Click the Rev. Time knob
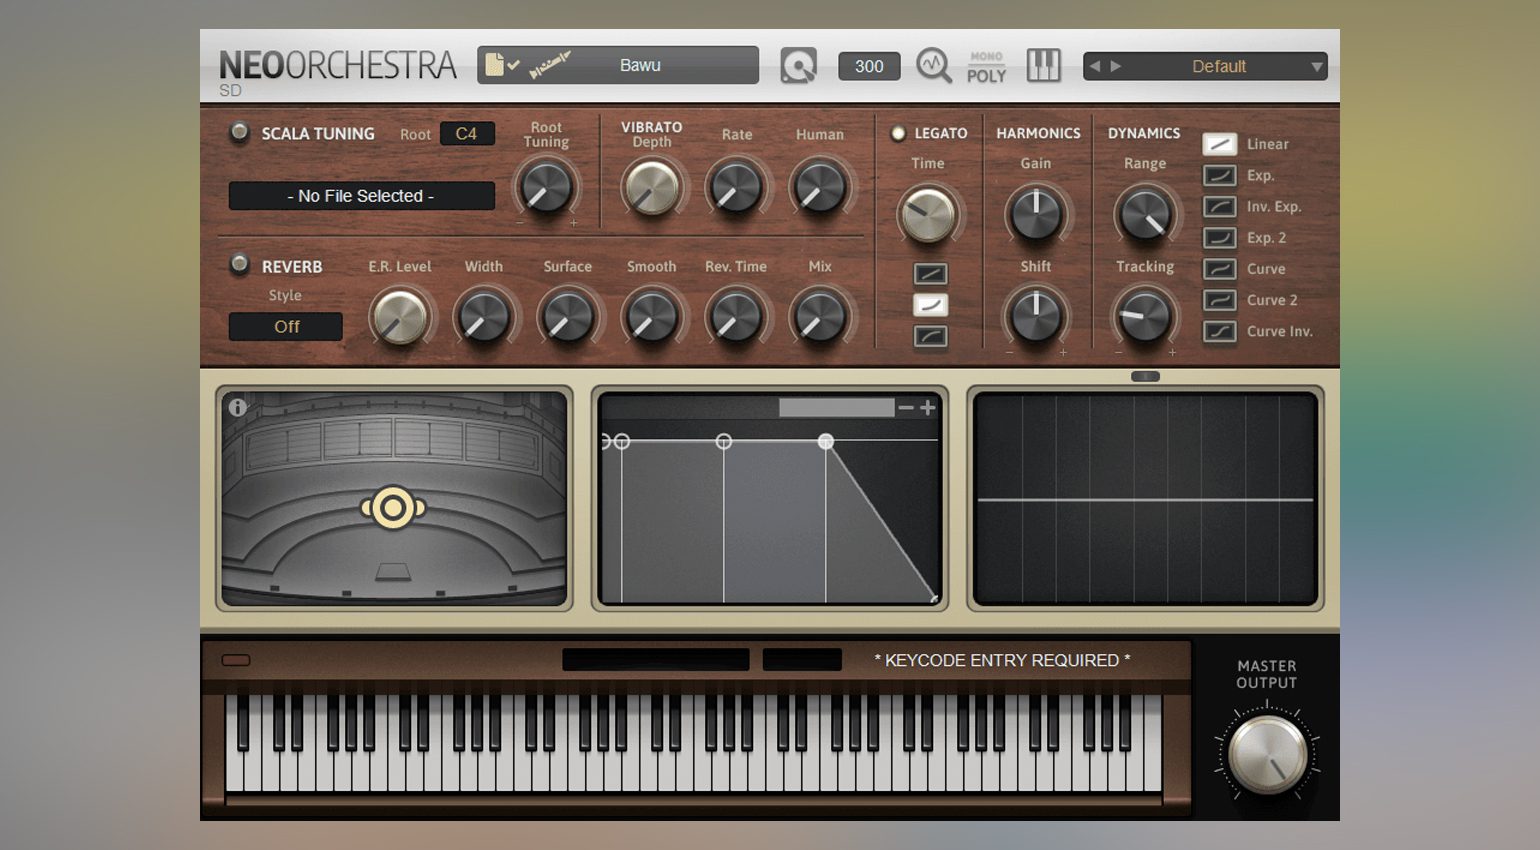1540x850 pixels. pos(735,318)
